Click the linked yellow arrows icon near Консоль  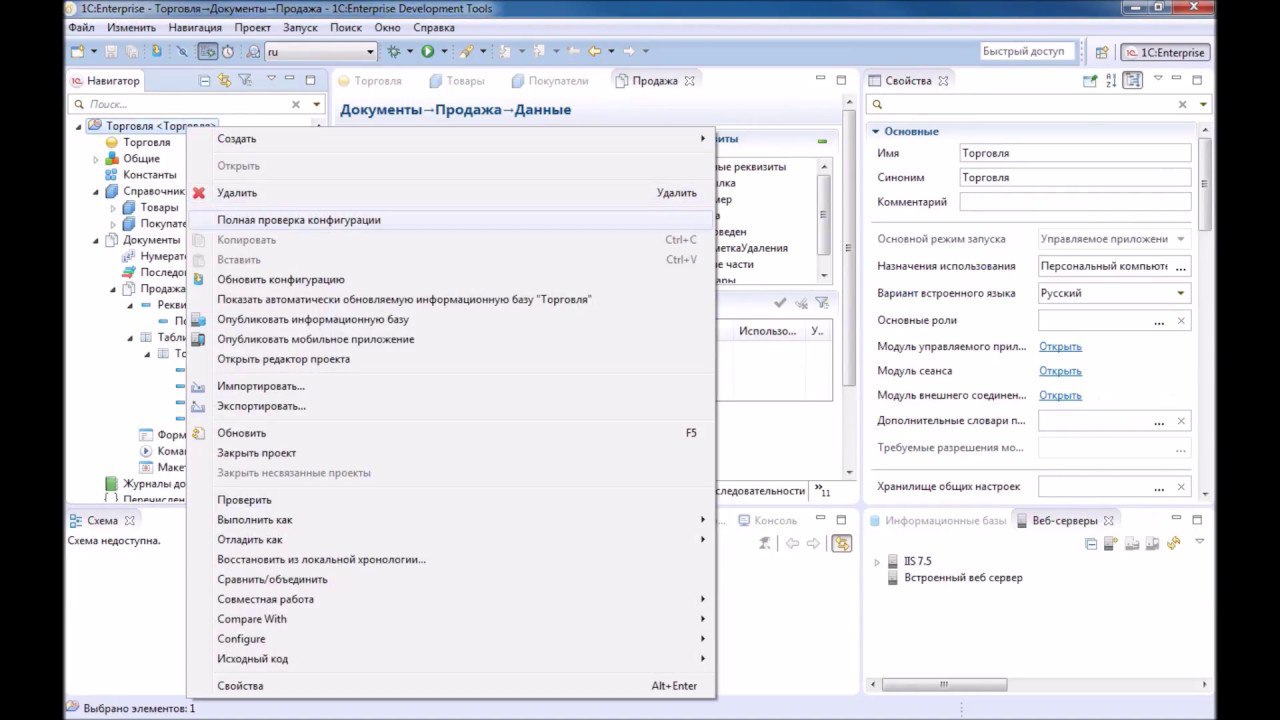point(841,543)
